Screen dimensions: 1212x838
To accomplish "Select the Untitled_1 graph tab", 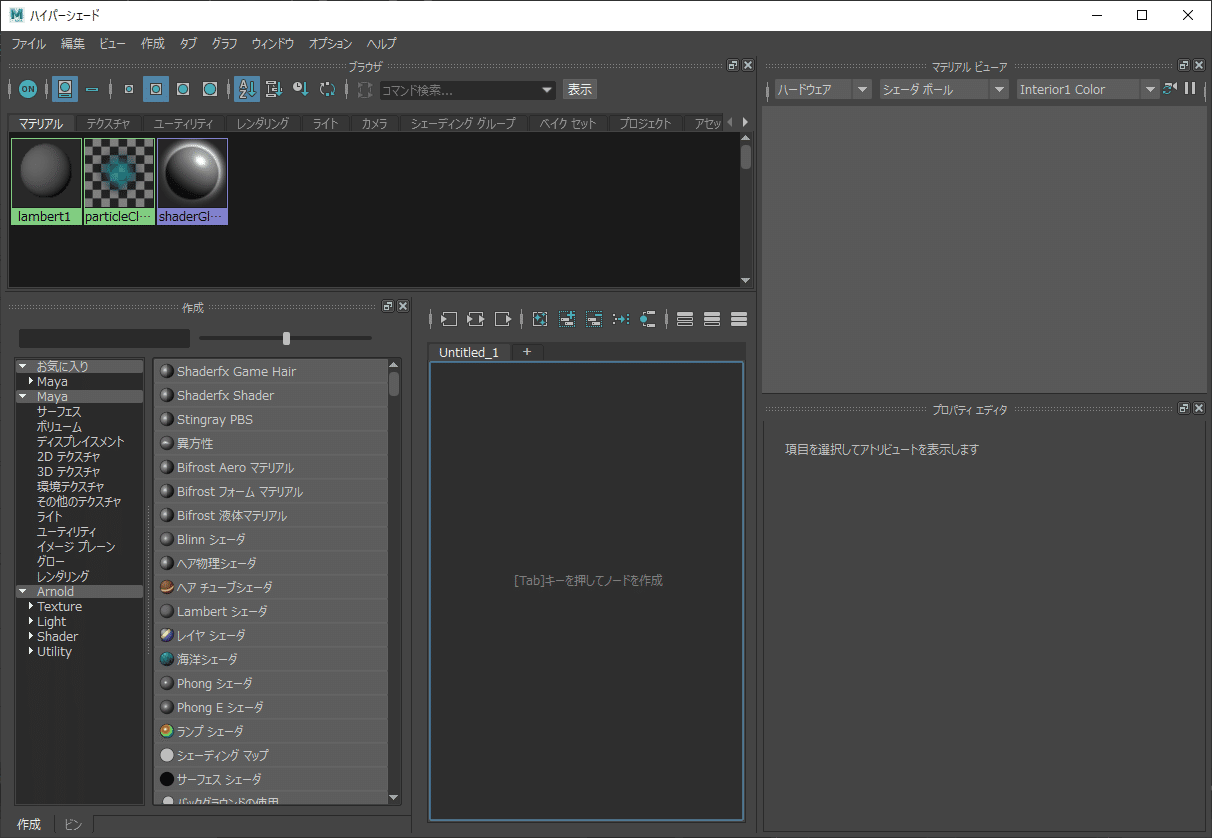I will pos(469,352).
